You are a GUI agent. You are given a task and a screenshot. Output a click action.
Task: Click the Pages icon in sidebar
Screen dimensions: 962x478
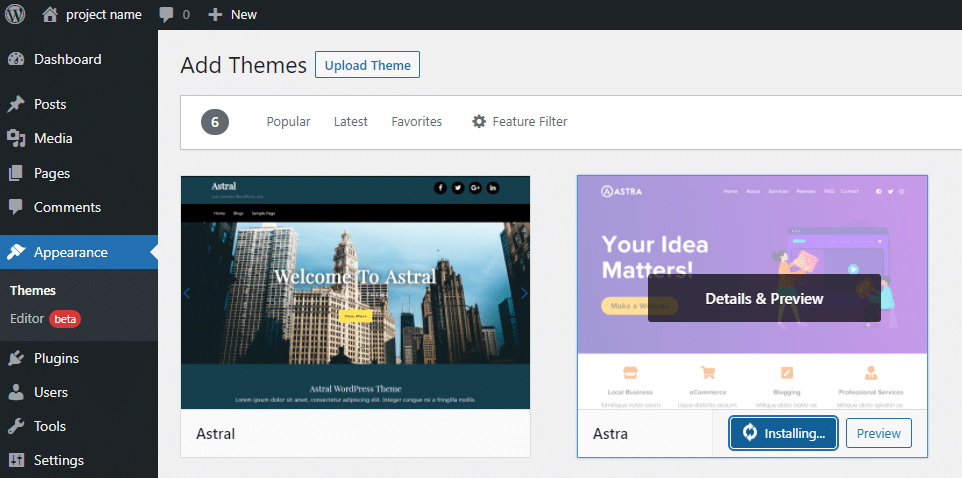[16, 174]
